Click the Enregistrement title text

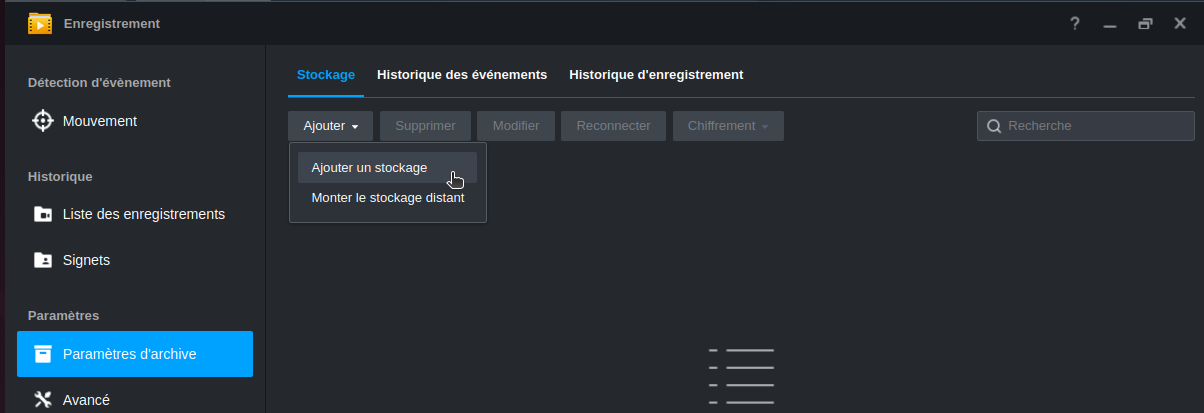pos(111,24)
